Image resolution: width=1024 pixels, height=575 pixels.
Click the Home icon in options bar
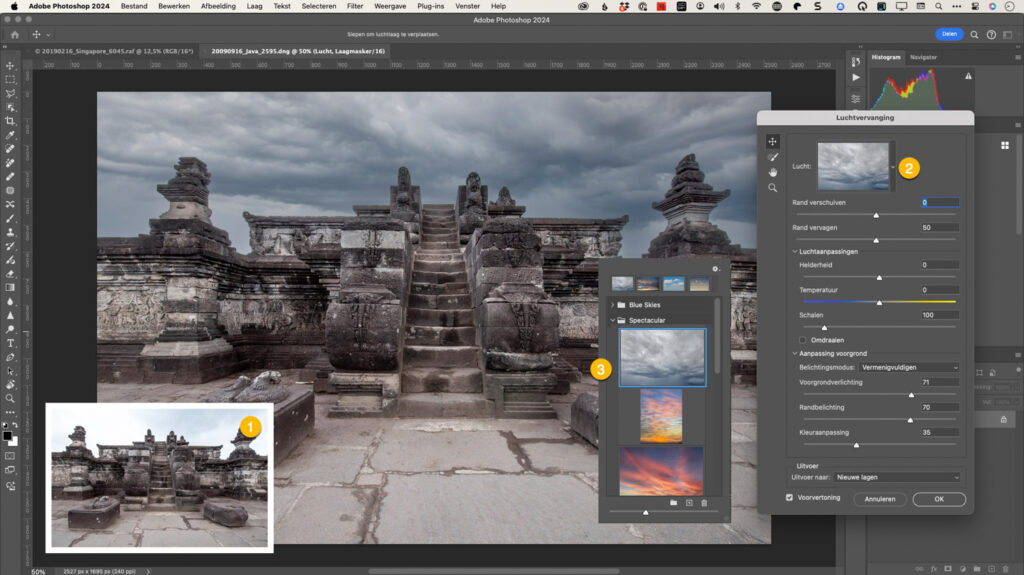(14, 35)
